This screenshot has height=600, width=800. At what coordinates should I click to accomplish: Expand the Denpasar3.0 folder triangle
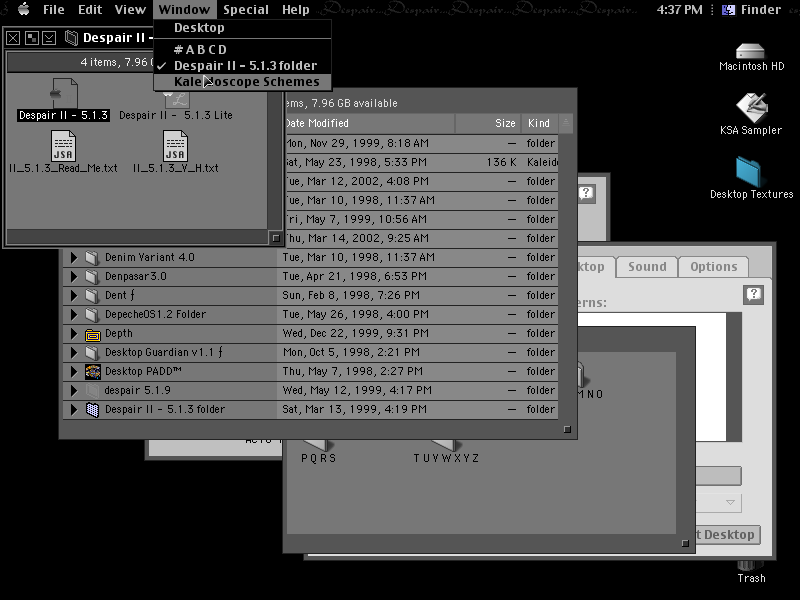coord(74,276)
